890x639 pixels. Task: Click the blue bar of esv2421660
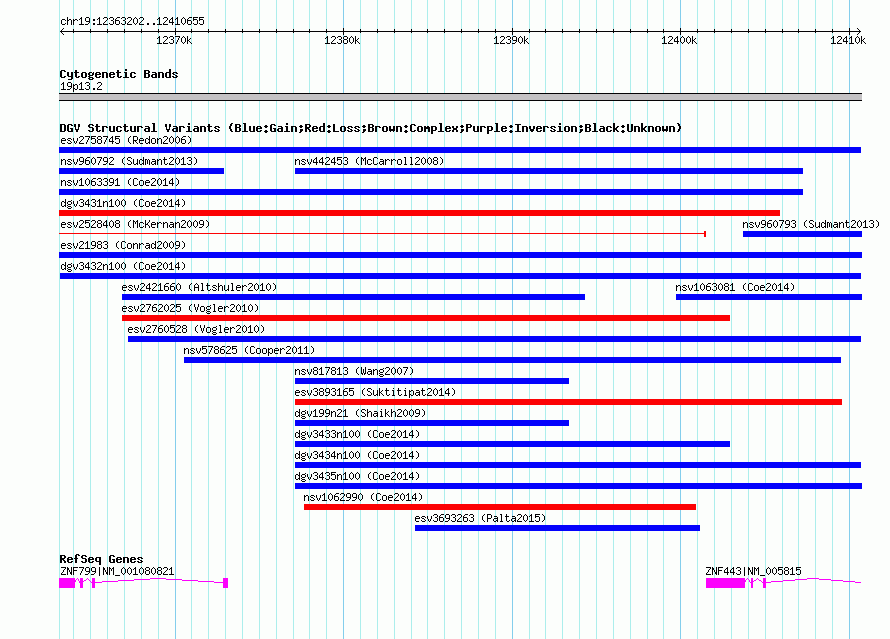pos(353,297)
